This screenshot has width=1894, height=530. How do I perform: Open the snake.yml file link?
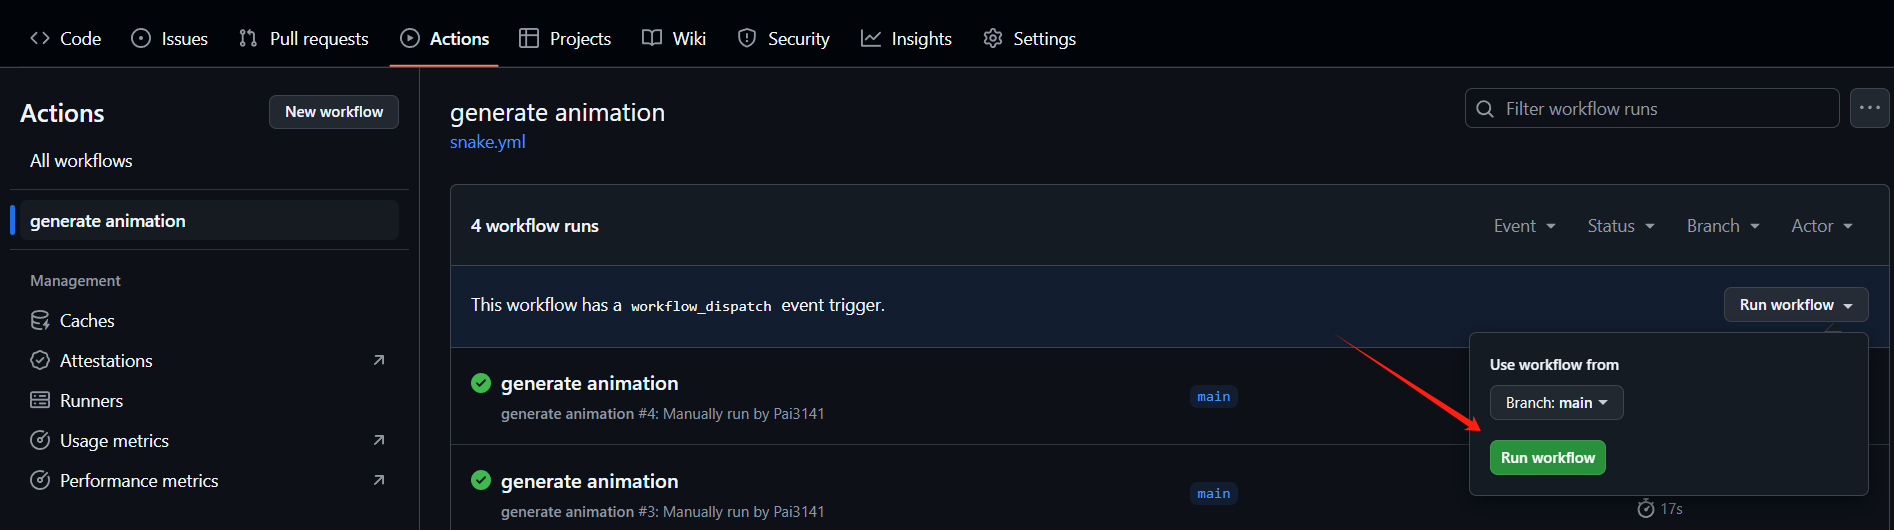tap(488, 142)
